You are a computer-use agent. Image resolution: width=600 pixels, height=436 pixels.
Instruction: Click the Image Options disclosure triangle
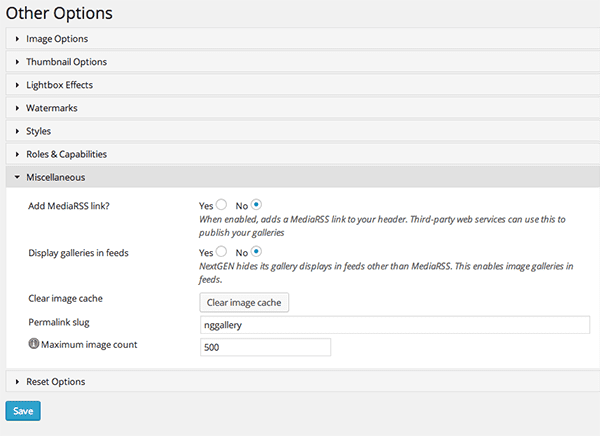click(17, 39)
